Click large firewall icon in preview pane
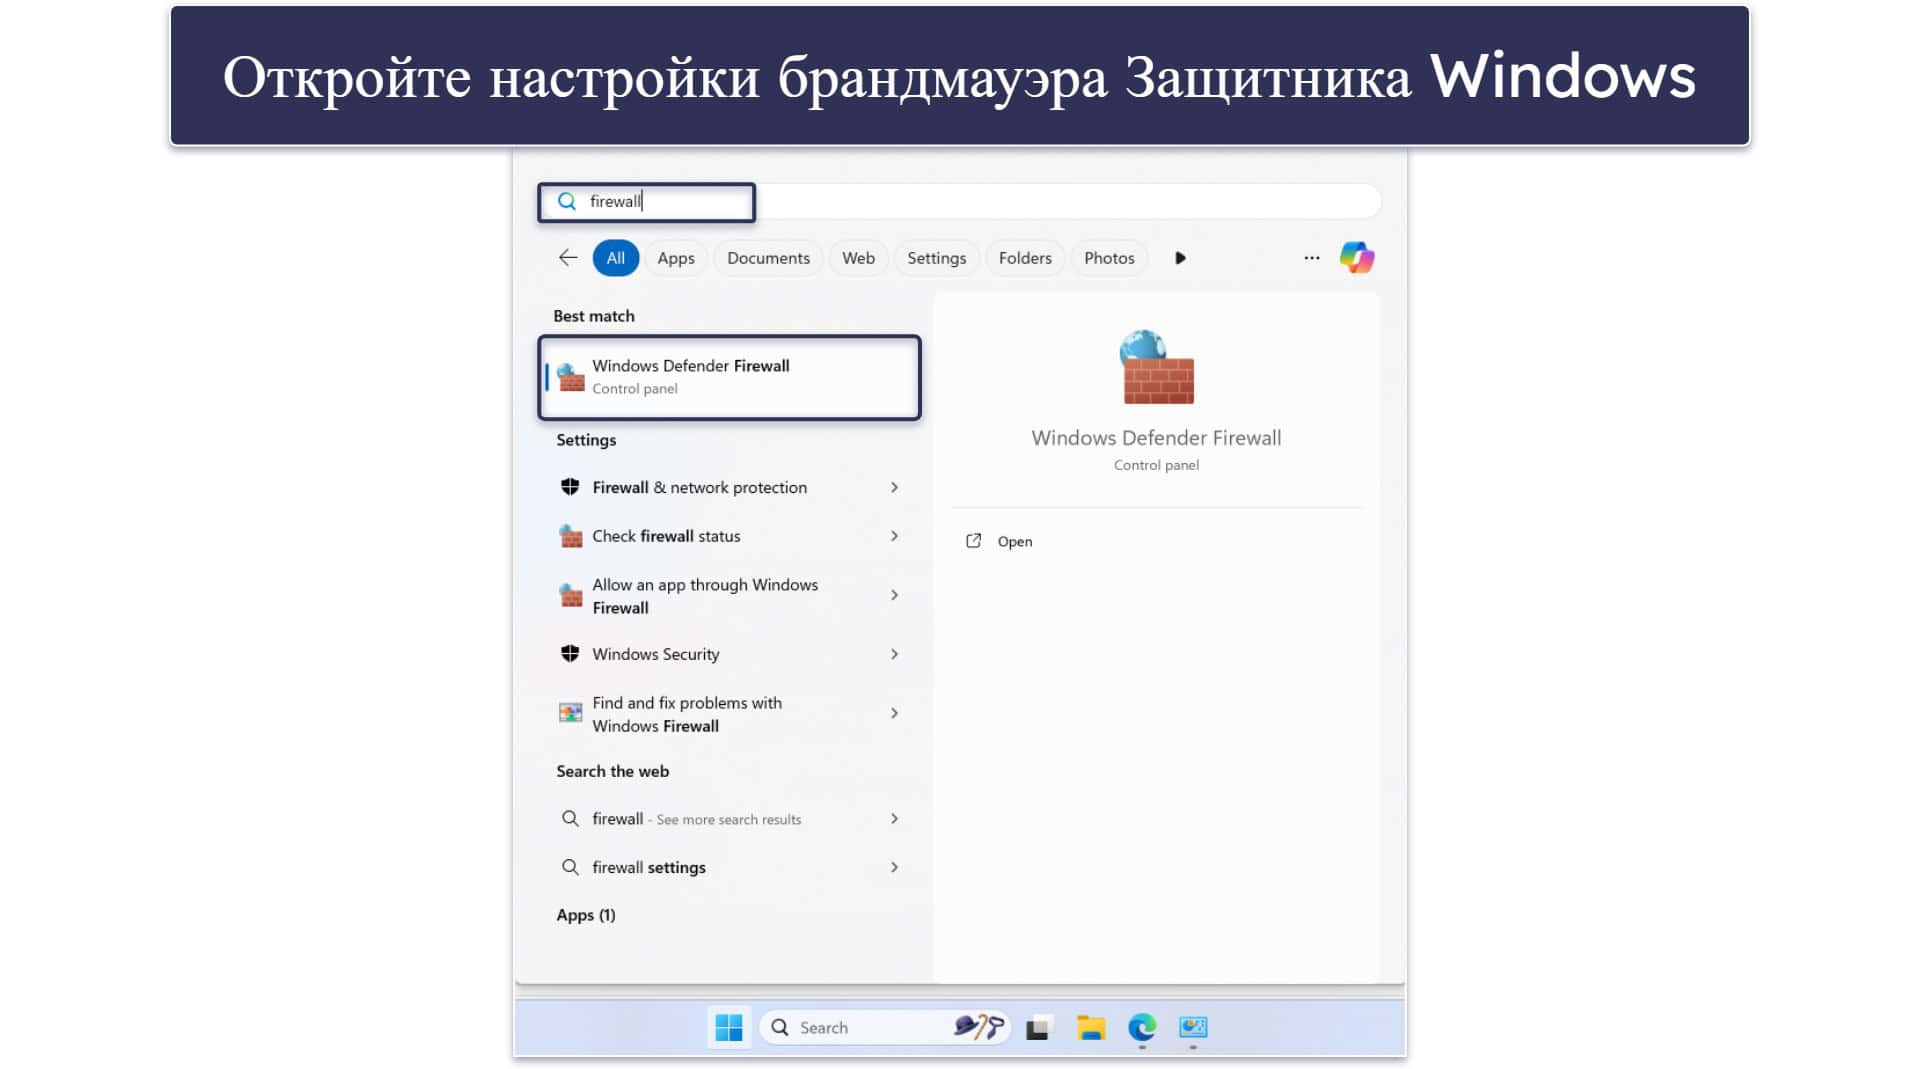The width and height of the screenshot is (1919, 1069). [x=1157, y=367]
